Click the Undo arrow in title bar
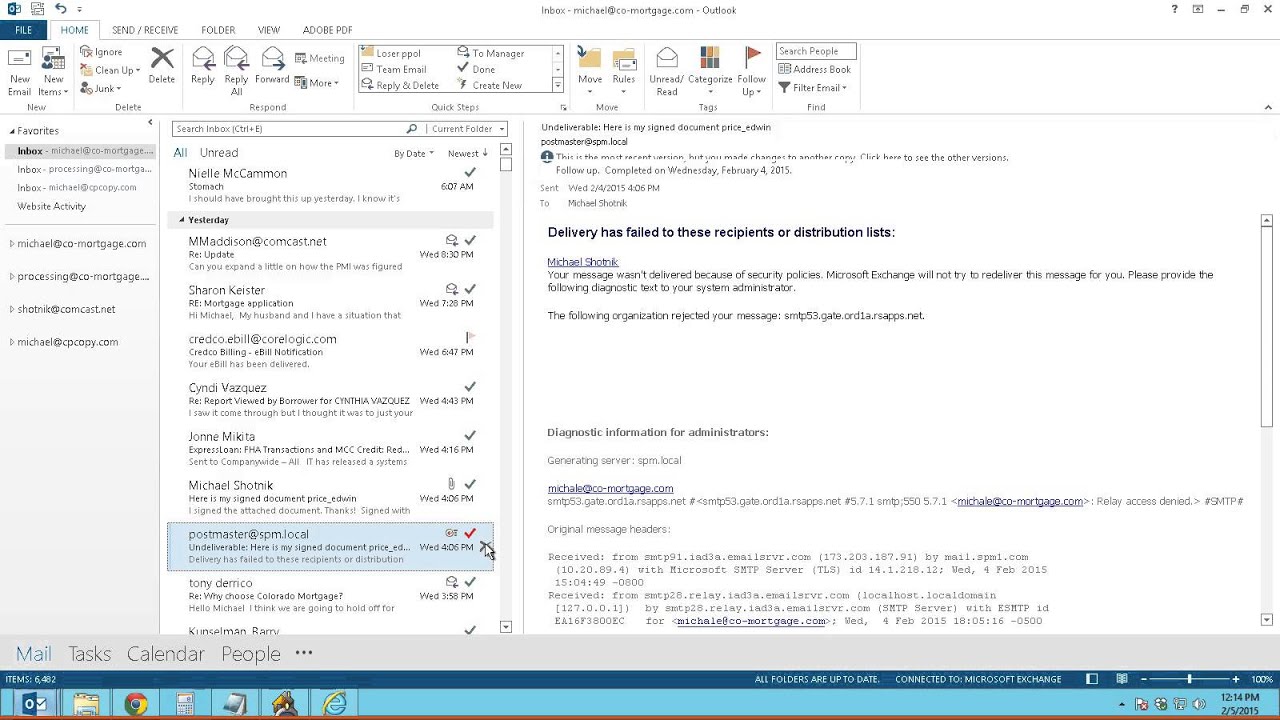The image size is (1280, 720). point(61,9)
